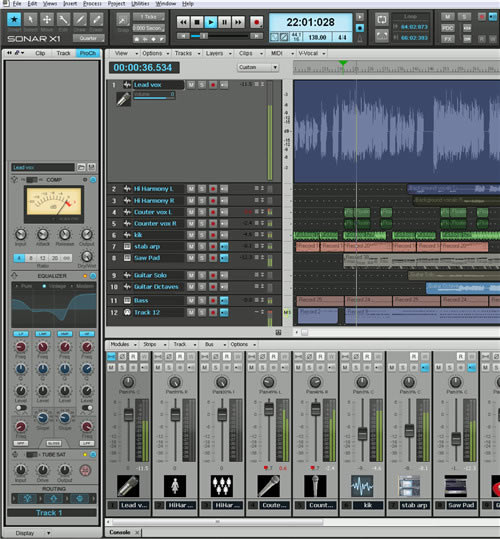Viewport: 500px width, 539px height.
Task: Arm record on the klk track
Action: coord(213,235)
